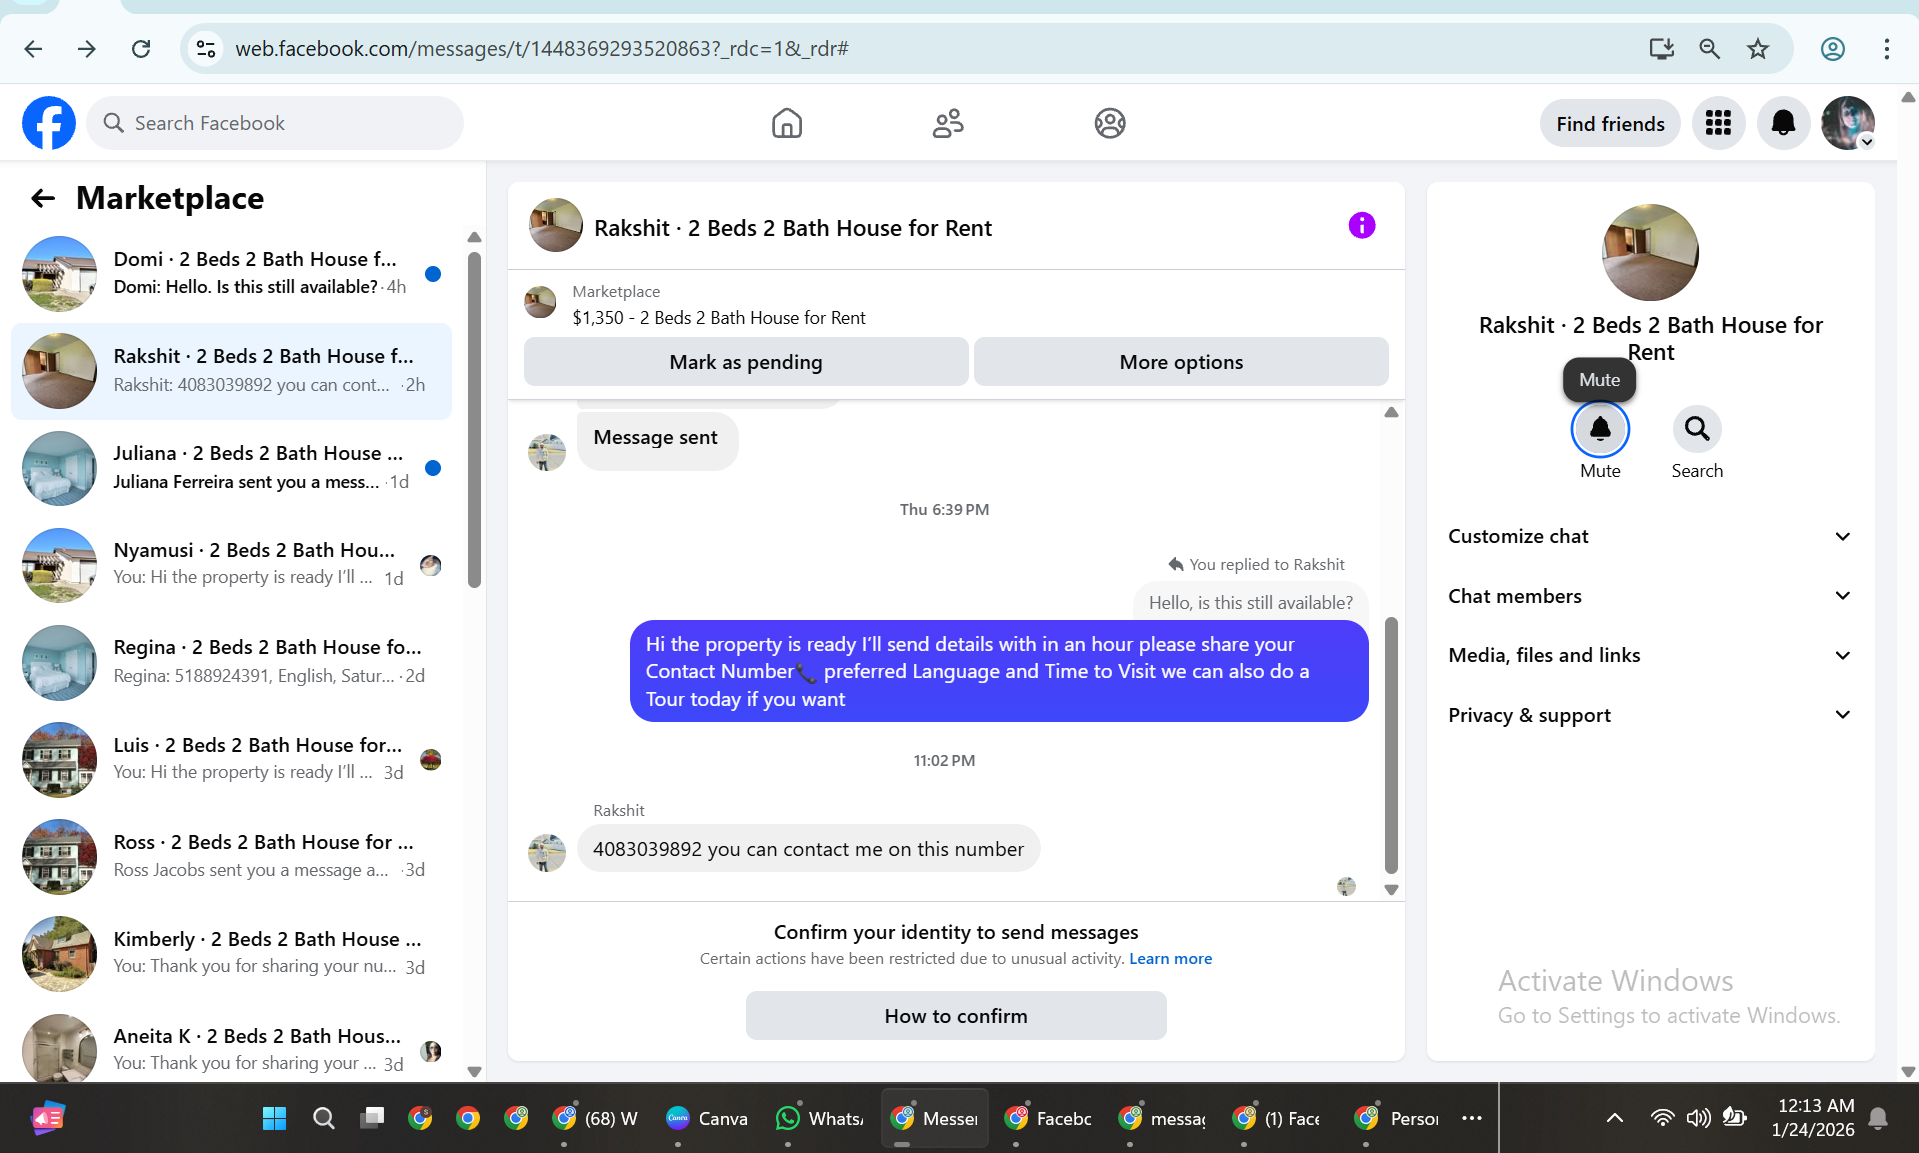Click Mark as pending button

point(746,362)
